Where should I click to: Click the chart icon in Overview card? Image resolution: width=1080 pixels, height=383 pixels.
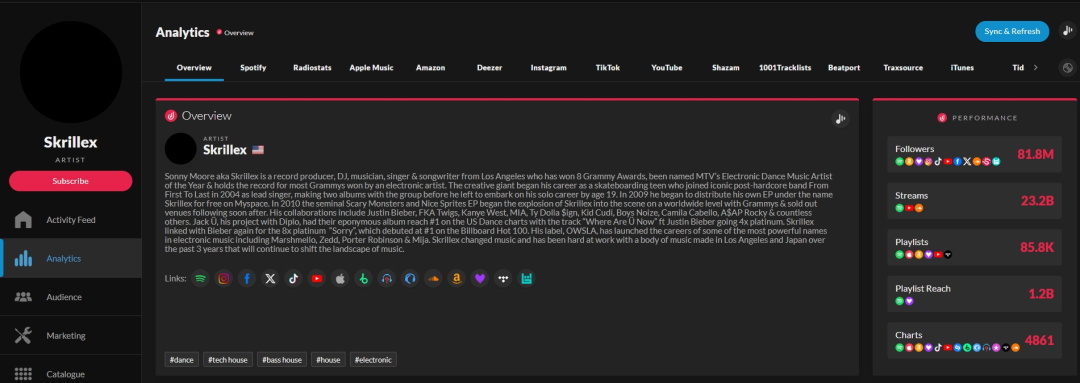coord(840,118)
